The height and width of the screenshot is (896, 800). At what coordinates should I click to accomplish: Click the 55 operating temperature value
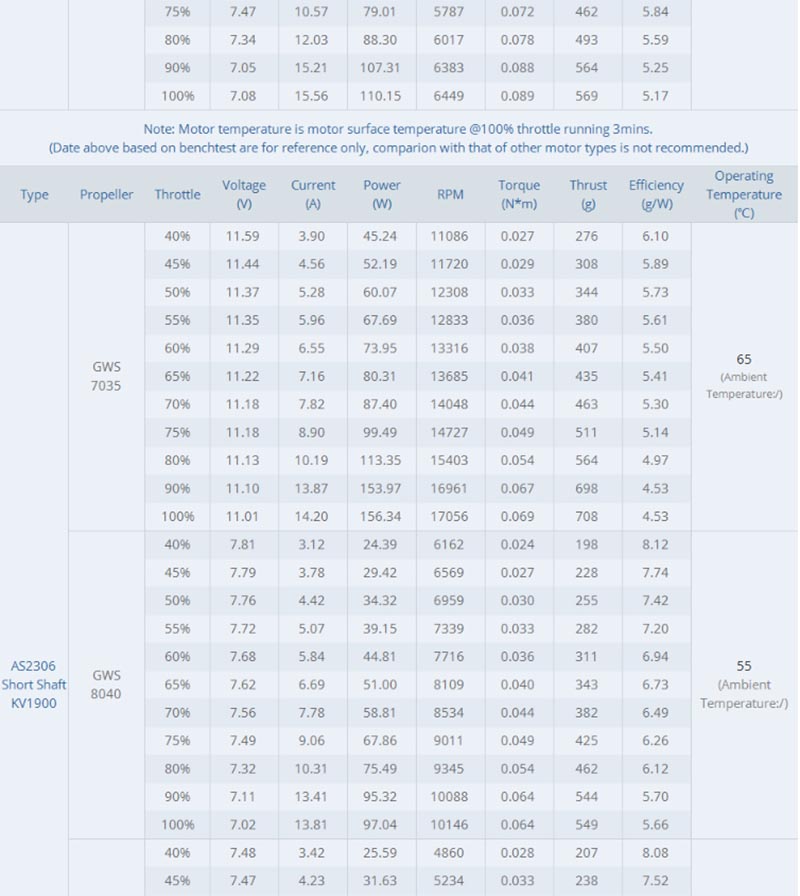744,666
